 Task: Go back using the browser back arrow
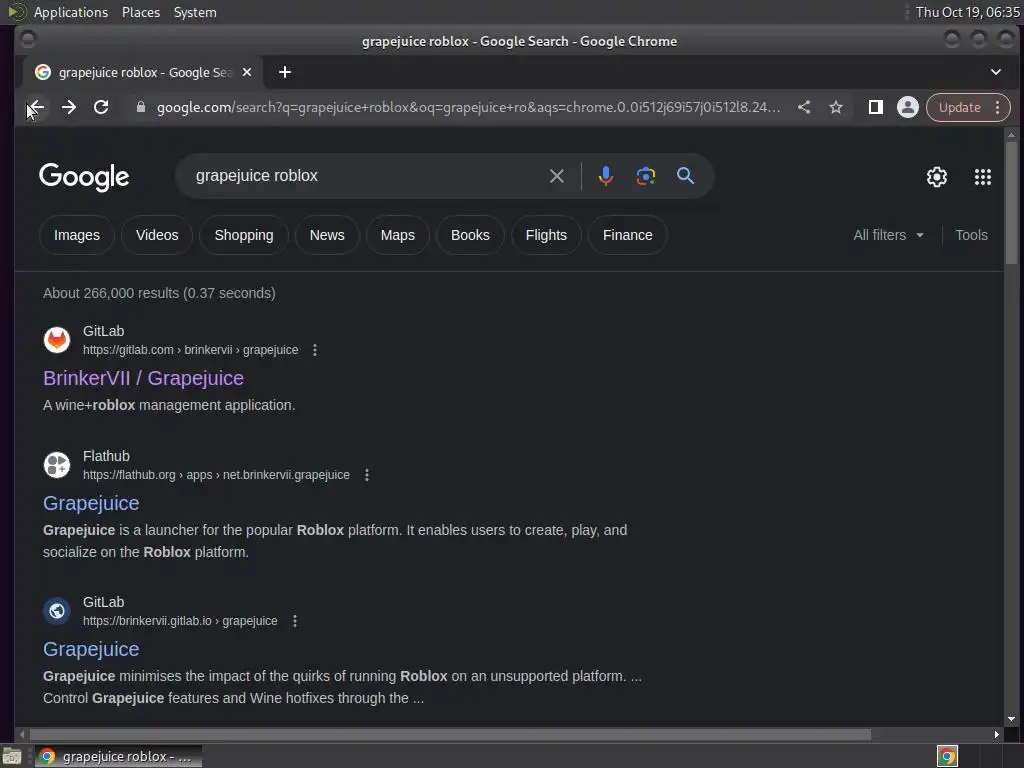pos(36,107)
